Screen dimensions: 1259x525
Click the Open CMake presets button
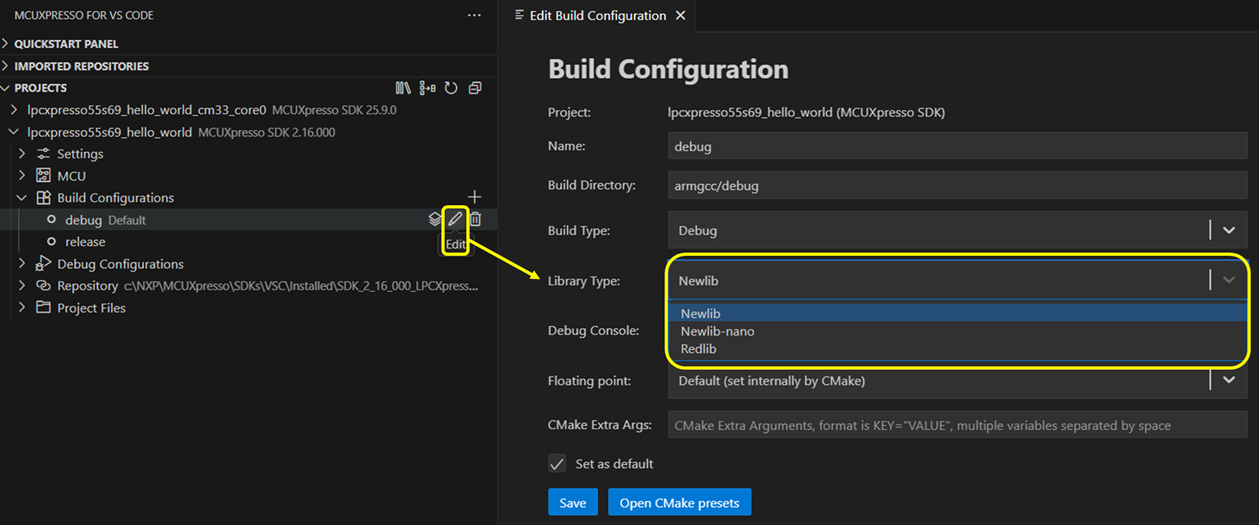pos(679,502)
